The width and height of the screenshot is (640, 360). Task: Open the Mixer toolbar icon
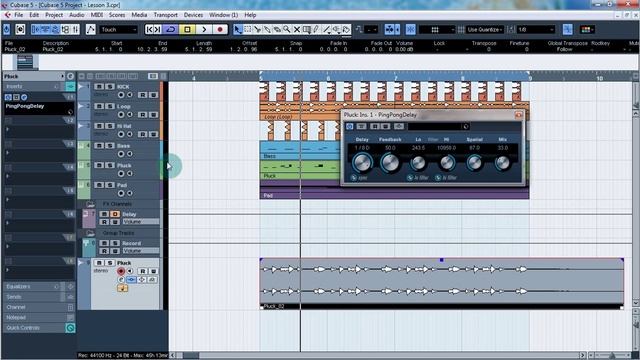pyautogui.click(x=76, y=29)
